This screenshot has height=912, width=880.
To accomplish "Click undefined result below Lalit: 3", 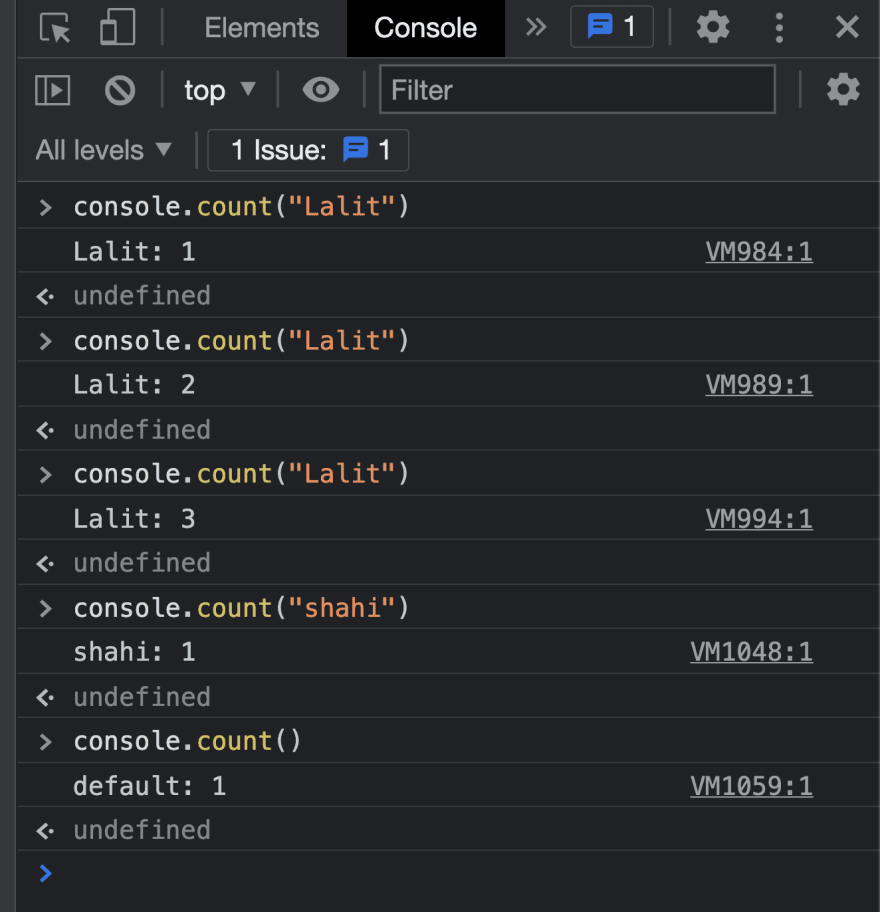I will pyautogui.click(x=142, y=563).
